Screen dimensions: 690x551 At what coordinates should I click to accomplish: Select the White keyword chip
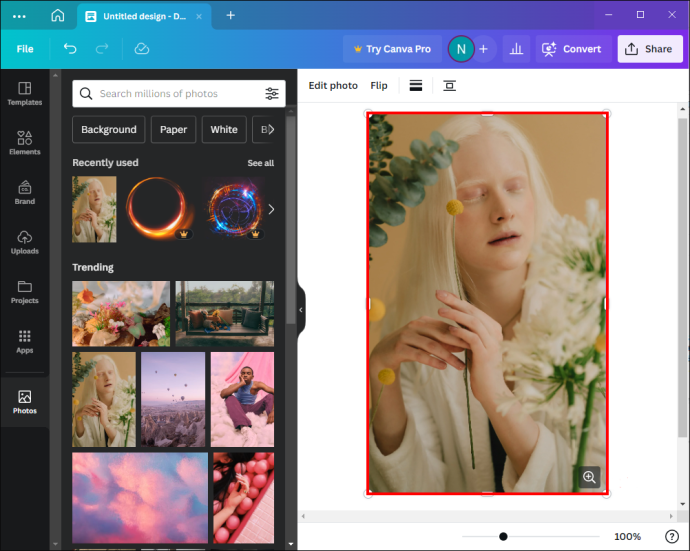coord(224,129)
